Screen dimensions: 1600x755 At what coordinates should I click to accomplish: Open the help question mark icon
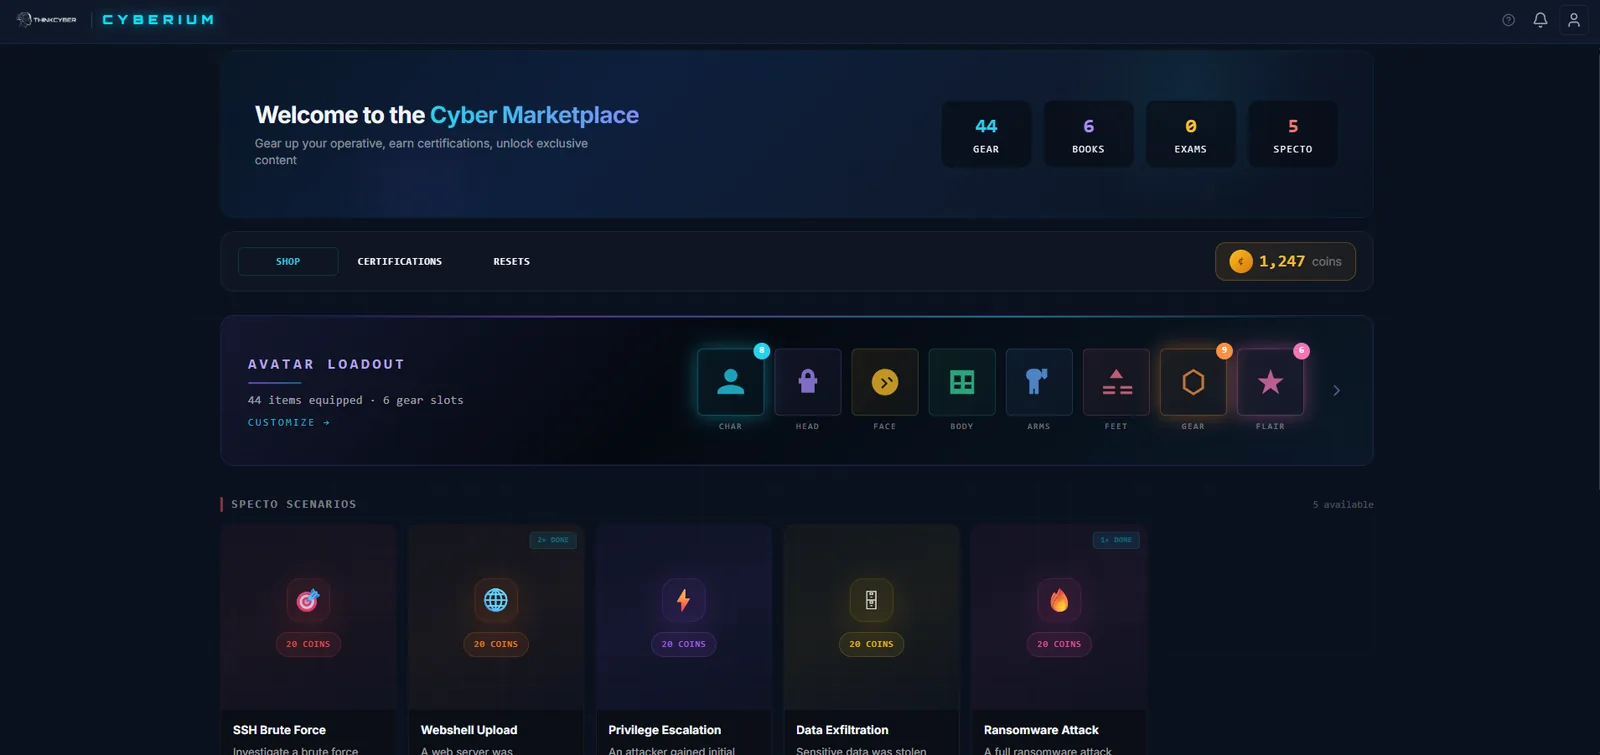pos(1508,20)
